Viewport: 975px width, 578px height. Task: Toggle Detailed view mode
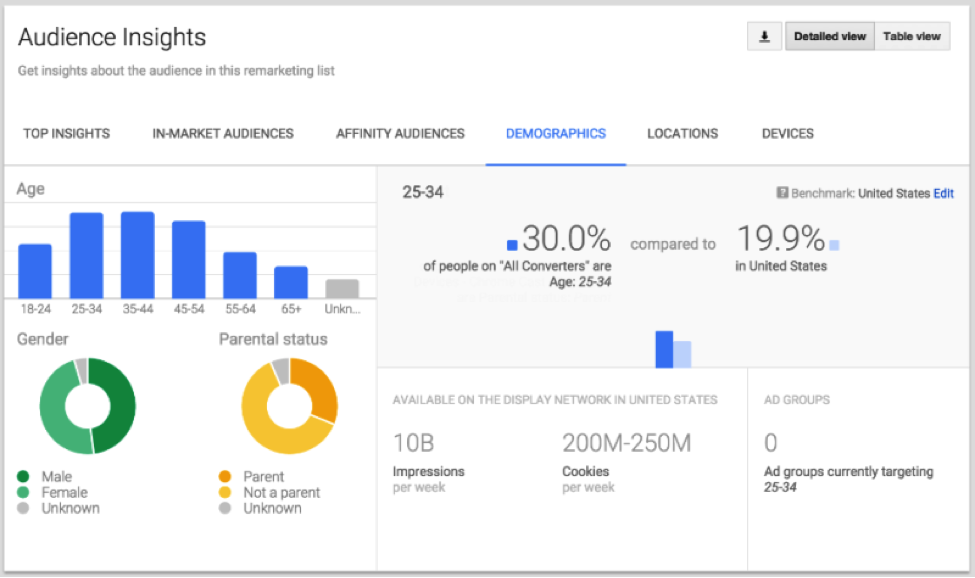(829, 36)
